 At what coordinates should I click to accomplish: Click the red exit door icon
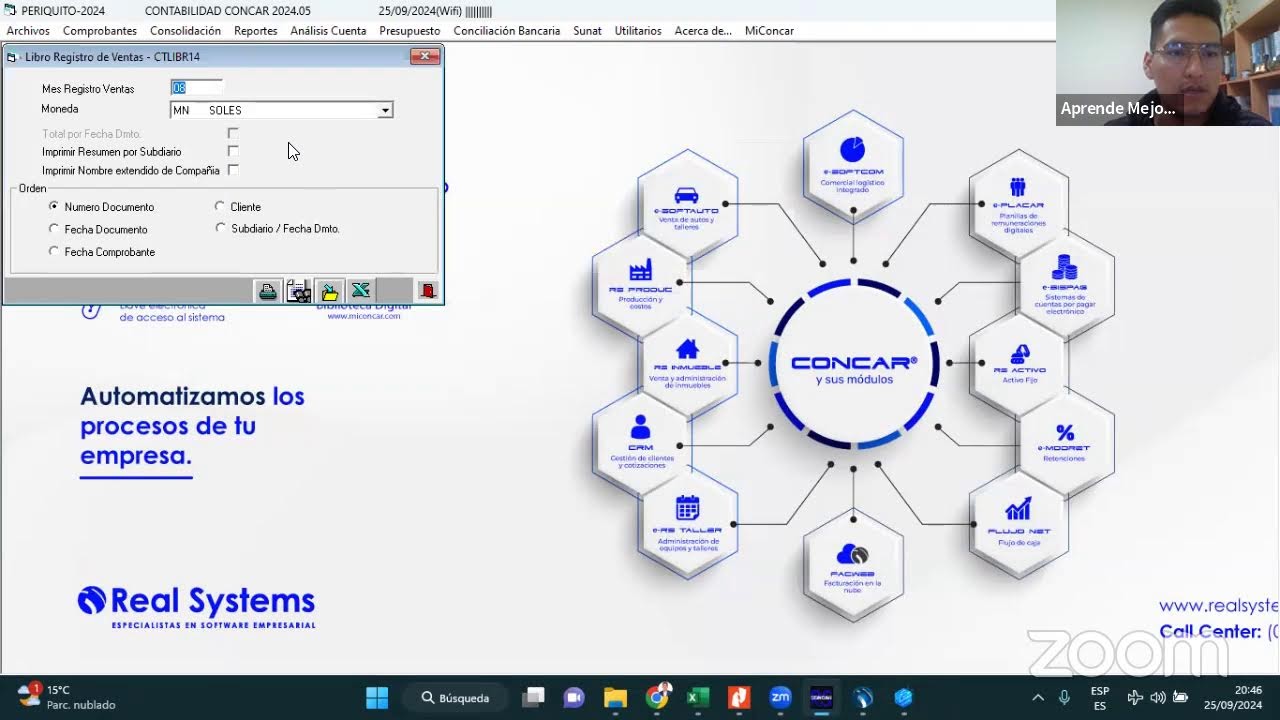pos(428,291)
